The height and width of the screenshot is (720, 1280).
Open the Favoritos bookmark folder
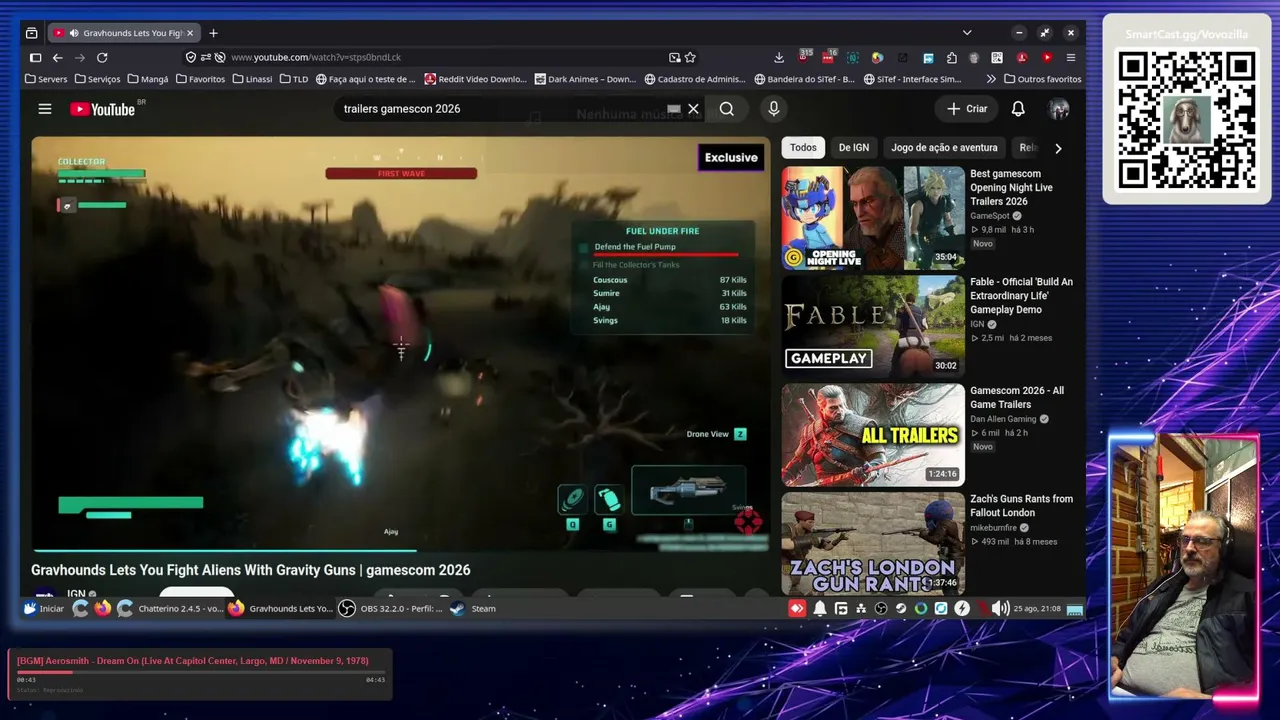(x=200, y=79)
